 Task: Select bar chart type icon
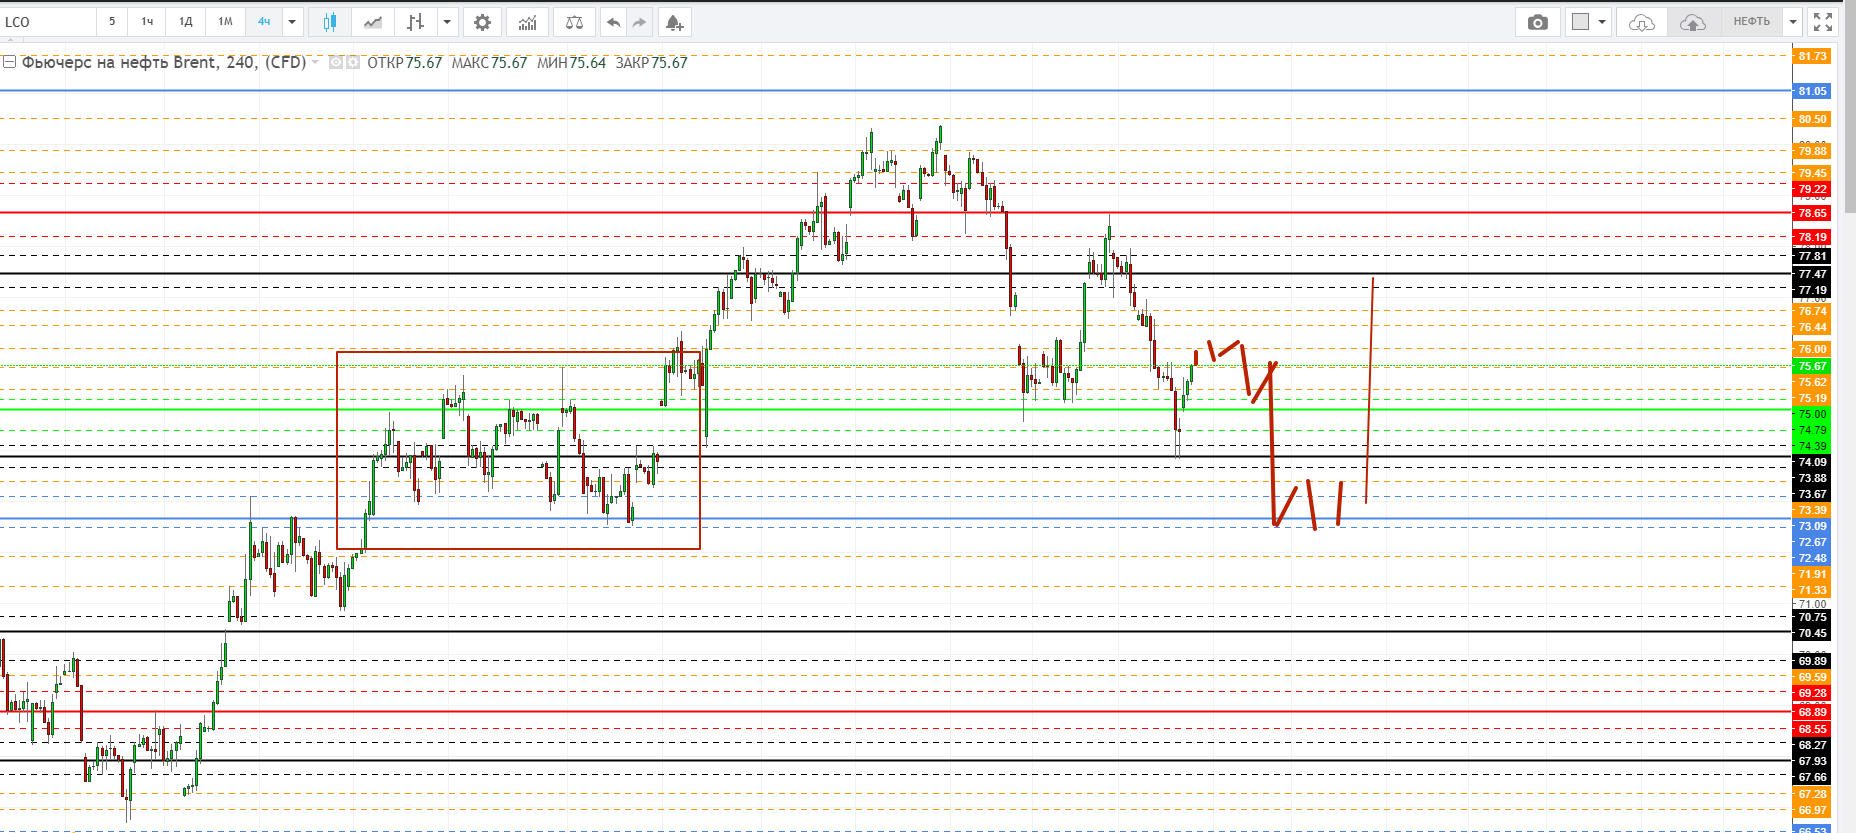(416, 22)
